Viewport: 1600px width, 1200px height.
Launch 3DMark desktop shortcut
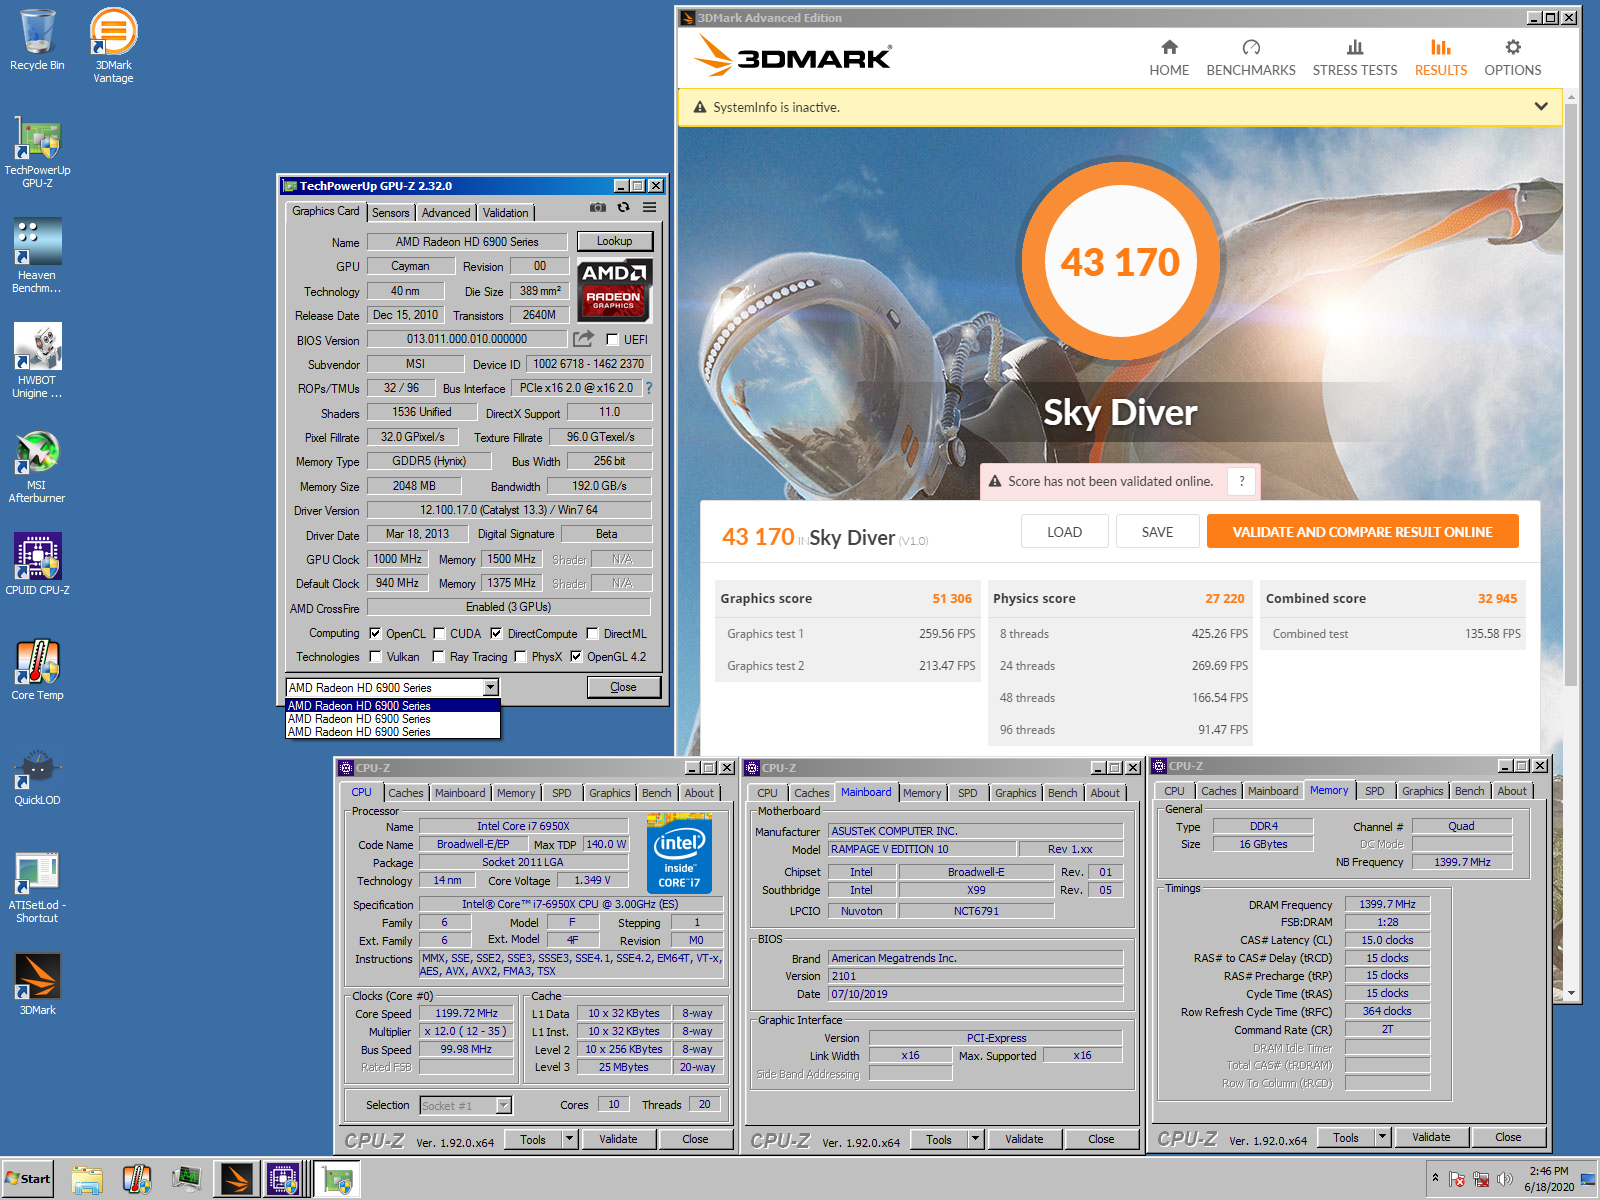tap(37, 984)
